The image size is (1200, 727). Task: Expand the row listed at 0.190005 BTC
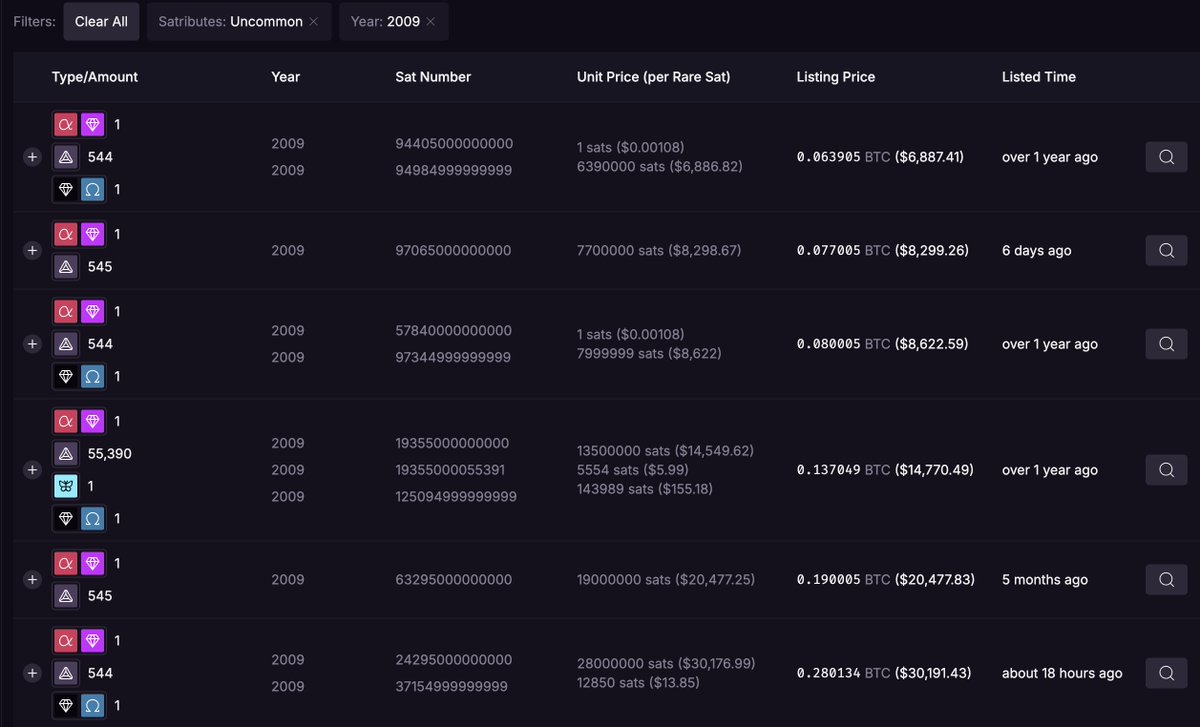(x=32, y=580)
